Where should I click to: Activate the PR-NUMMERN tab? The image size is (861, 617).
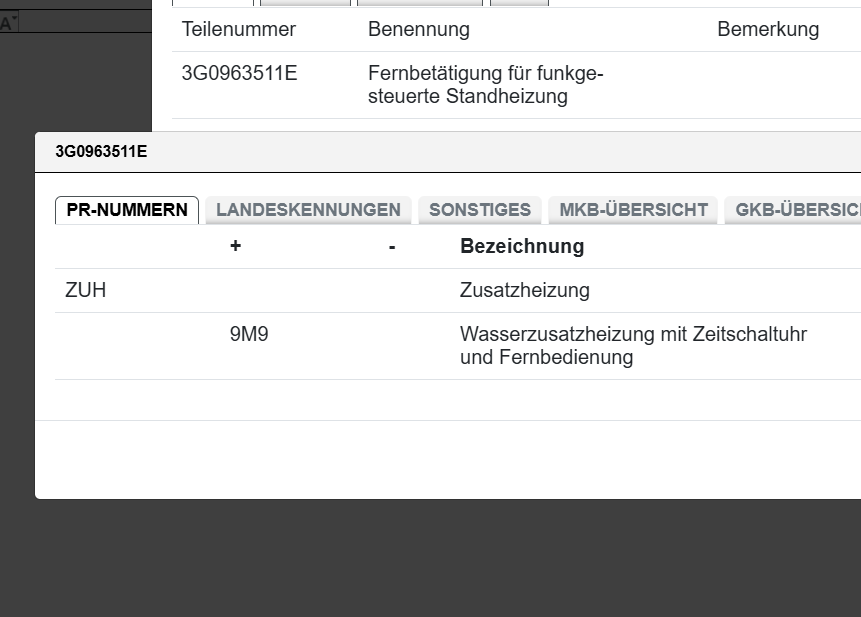tap(127, 210)
